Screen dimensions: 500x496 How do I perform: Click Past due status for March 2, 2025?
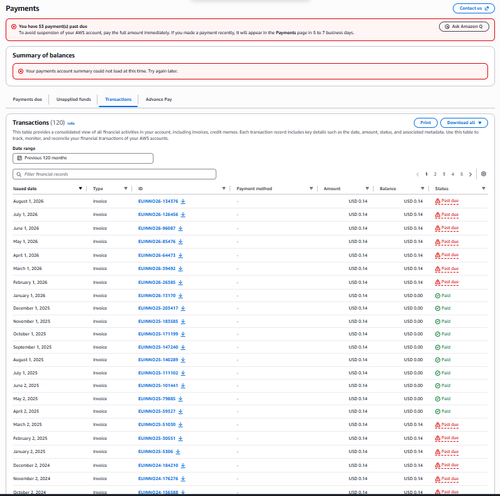point(447,425)
